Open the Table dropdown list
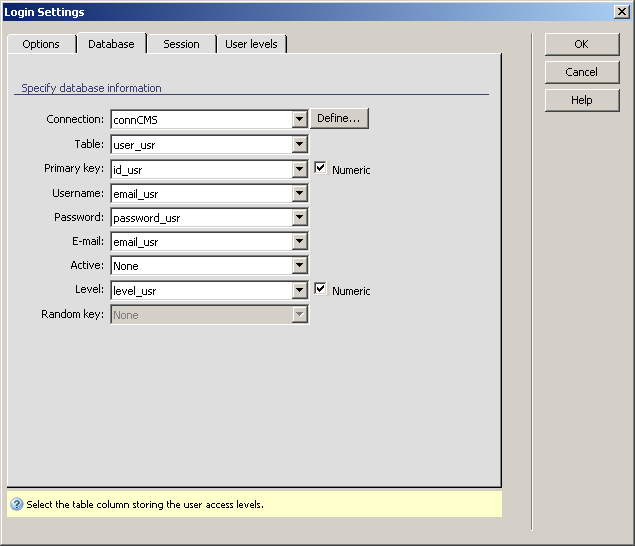Viewport: 635px width, 546px height. coord(299,145)
